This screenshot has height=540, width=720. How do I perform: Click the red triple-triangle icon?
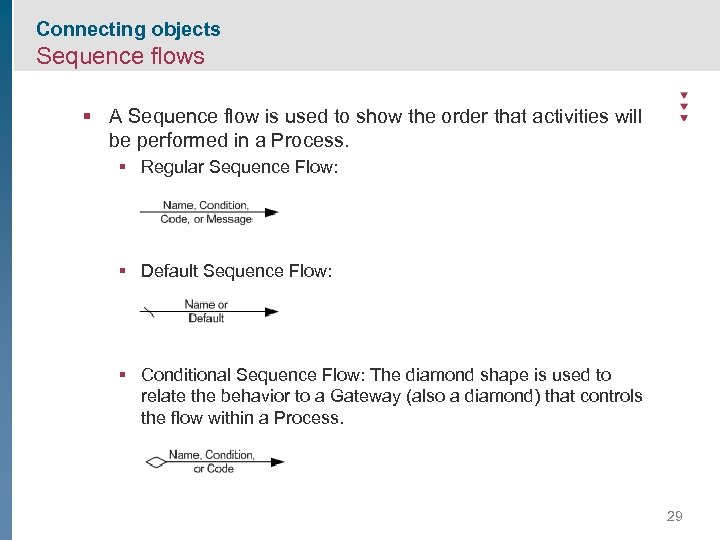point(684,107)
